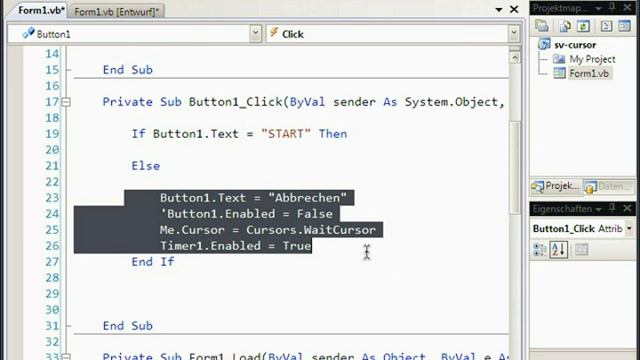
Task: Switch to the Daten... sources tab
Action: click(x=609, y=187)
